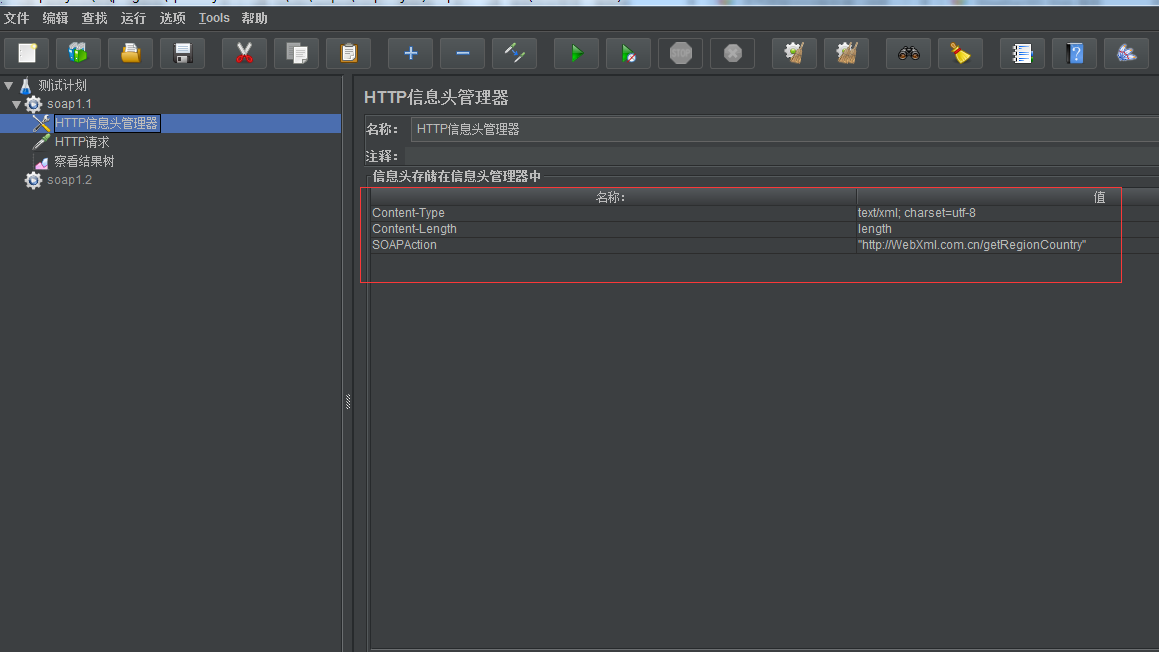Open the Search binoculars icon
Image resolution: width=1159 pixels, height=652 pixels.
coord(908,53)
